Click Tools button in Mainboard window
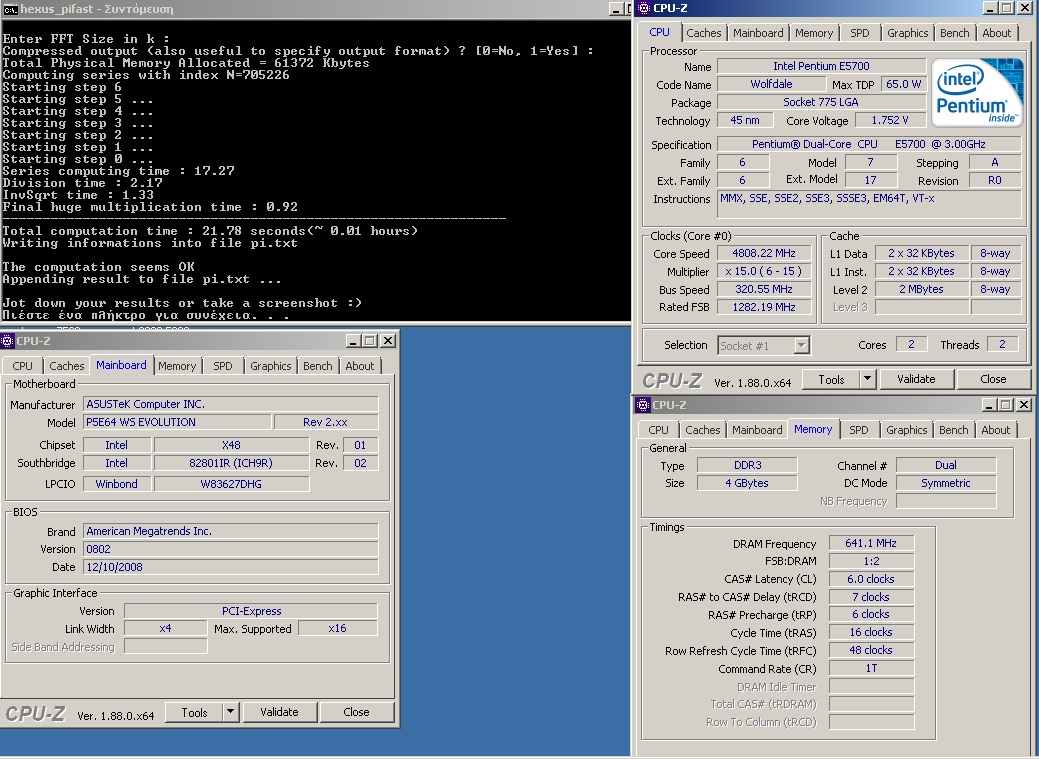 coord(194,712)
